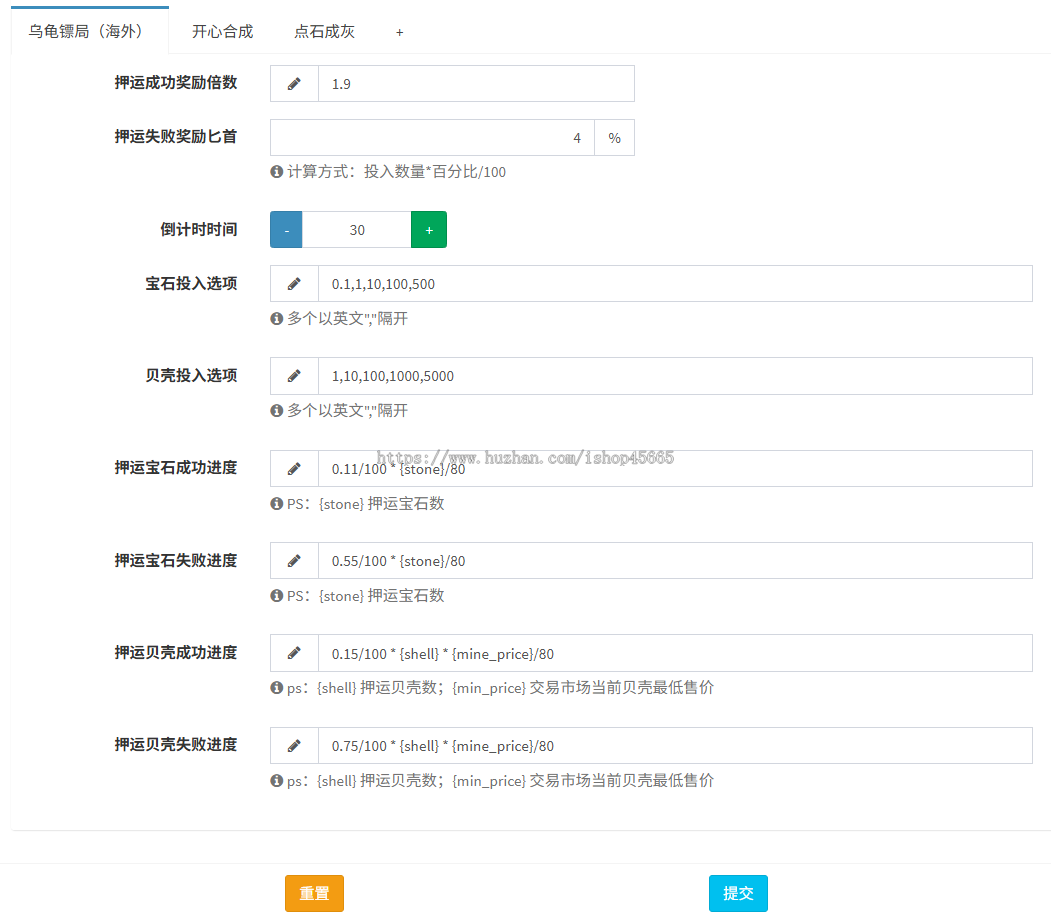This screenshot has width=1051, height=914.
Task: Click the % addon of 押运失败奖励匕首
Action: click(x=615, y=137)
